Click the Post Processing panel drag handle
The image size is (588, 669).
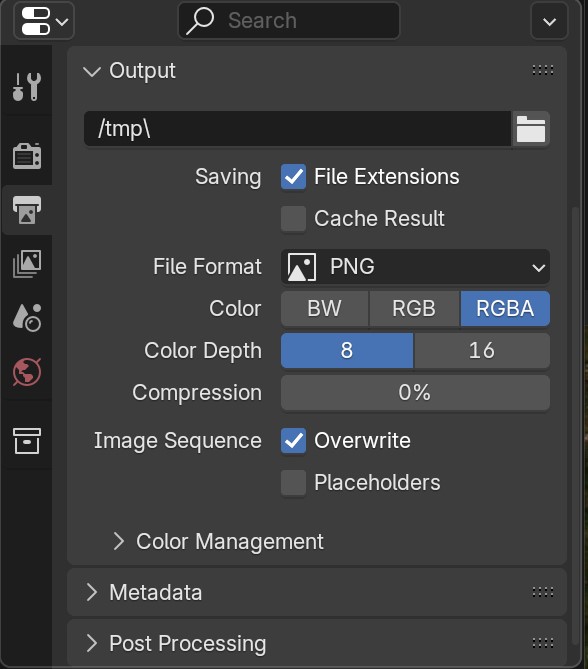(543, 643)
